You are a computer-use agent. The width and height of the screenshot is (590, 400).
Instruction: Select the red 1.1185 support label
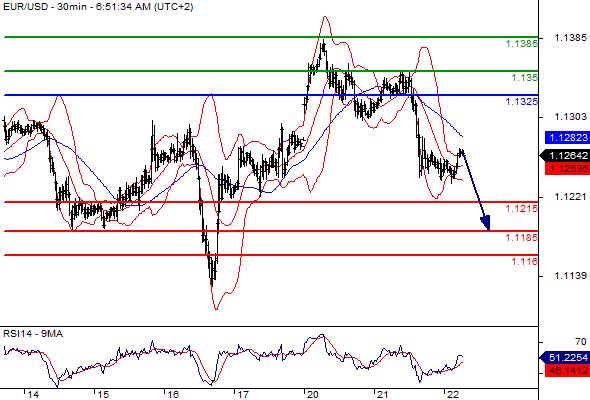tap(522, 238)
